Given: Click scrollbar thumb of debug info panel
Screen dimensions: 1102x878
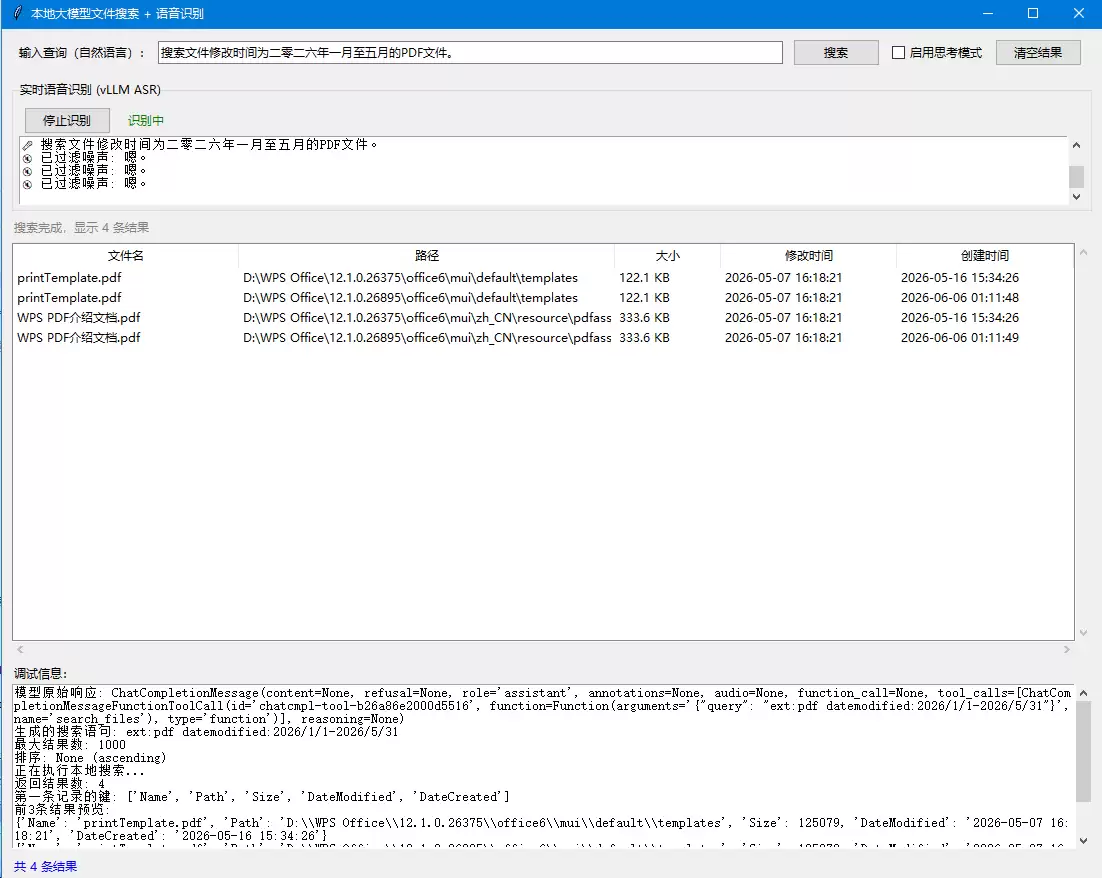Looking at the screenshot, I should (x=1083, y=751).
